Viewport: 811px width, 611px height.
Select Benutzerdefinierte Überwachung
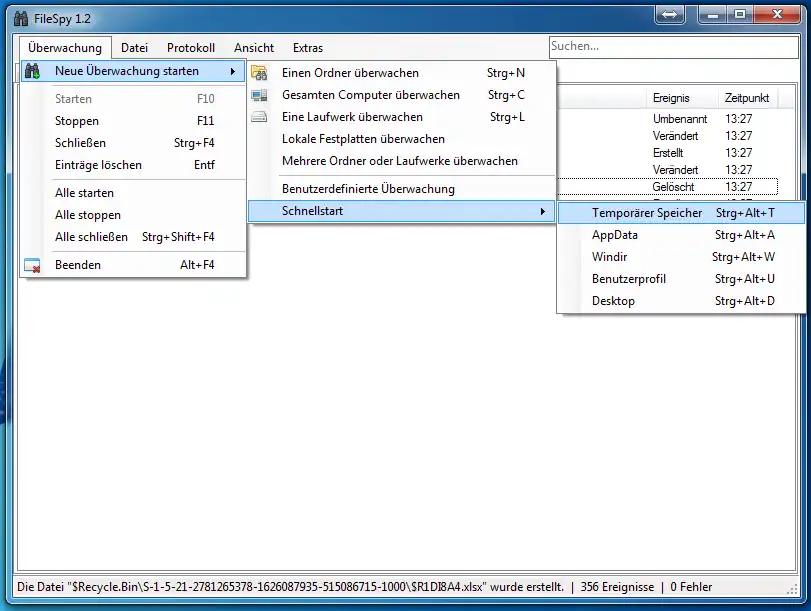(x=402, y=189)
